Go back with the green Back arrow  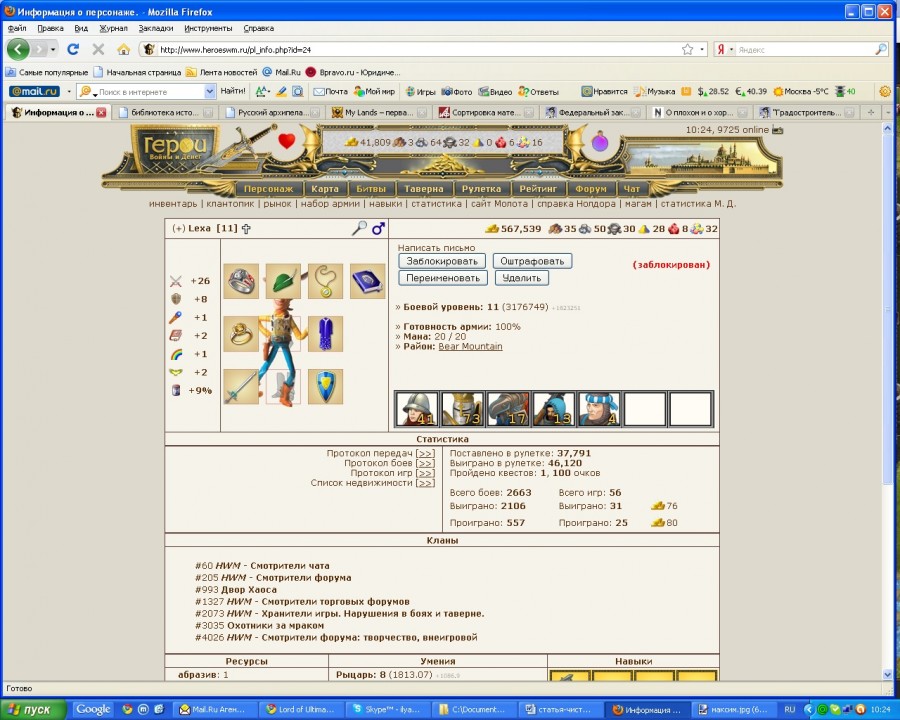click(x=18, y=49)
